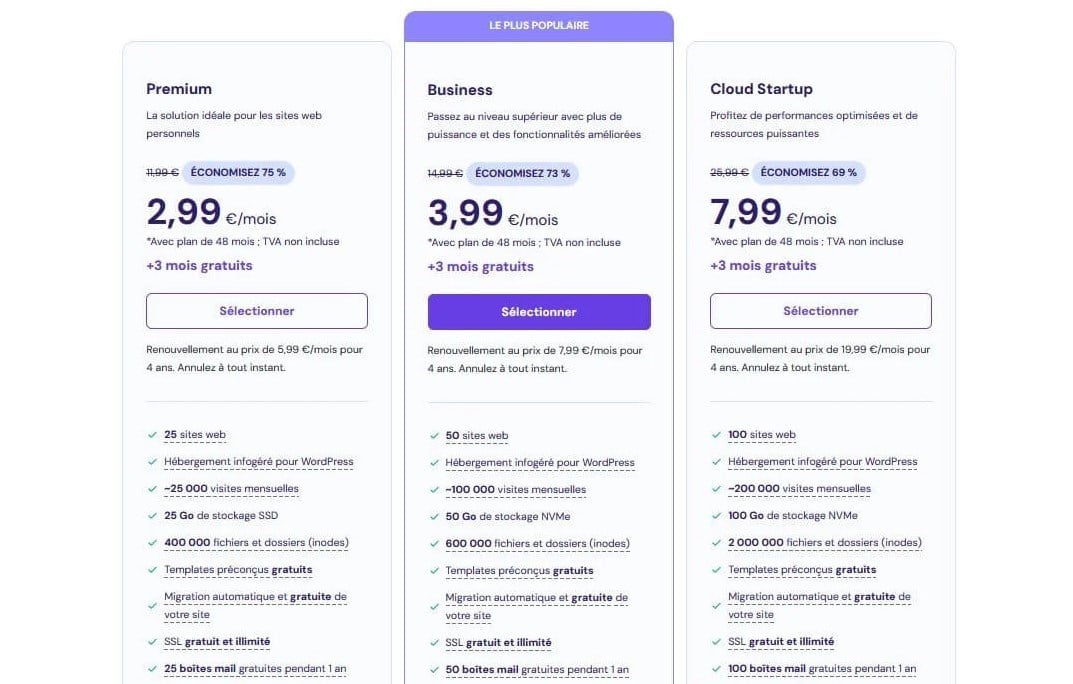Click '25 Go de stockage SSD' text

[x=221, y=515]
